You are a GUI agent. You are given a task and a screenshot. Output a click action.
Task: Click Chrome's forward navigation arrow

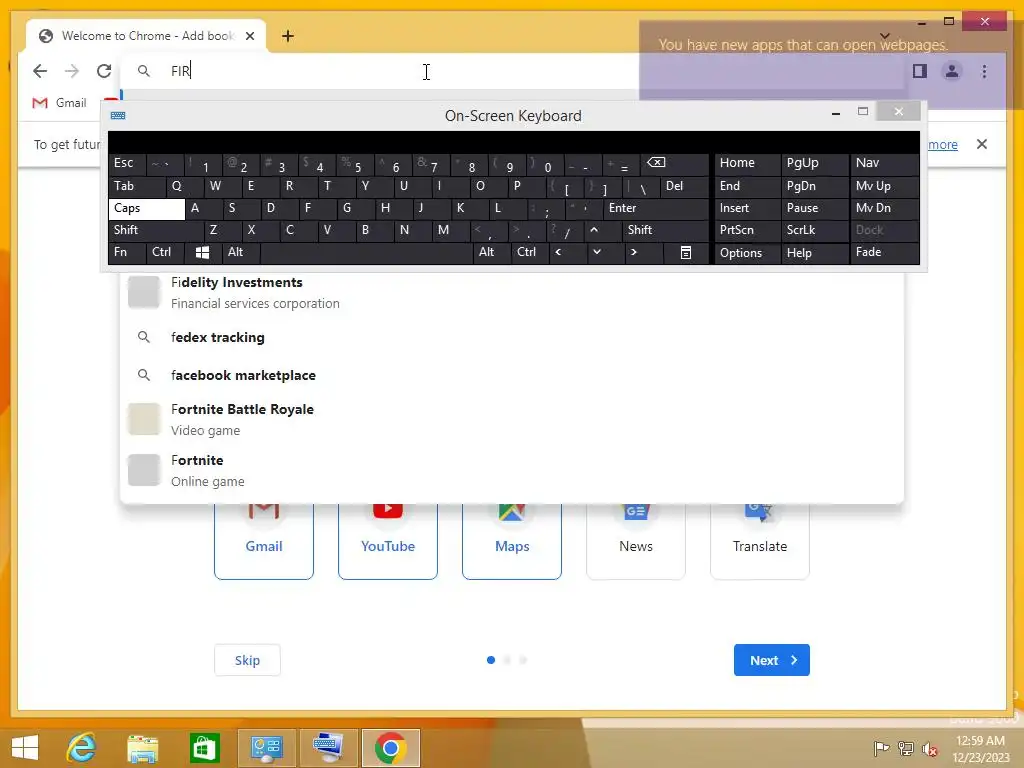[x=72, y=71]
